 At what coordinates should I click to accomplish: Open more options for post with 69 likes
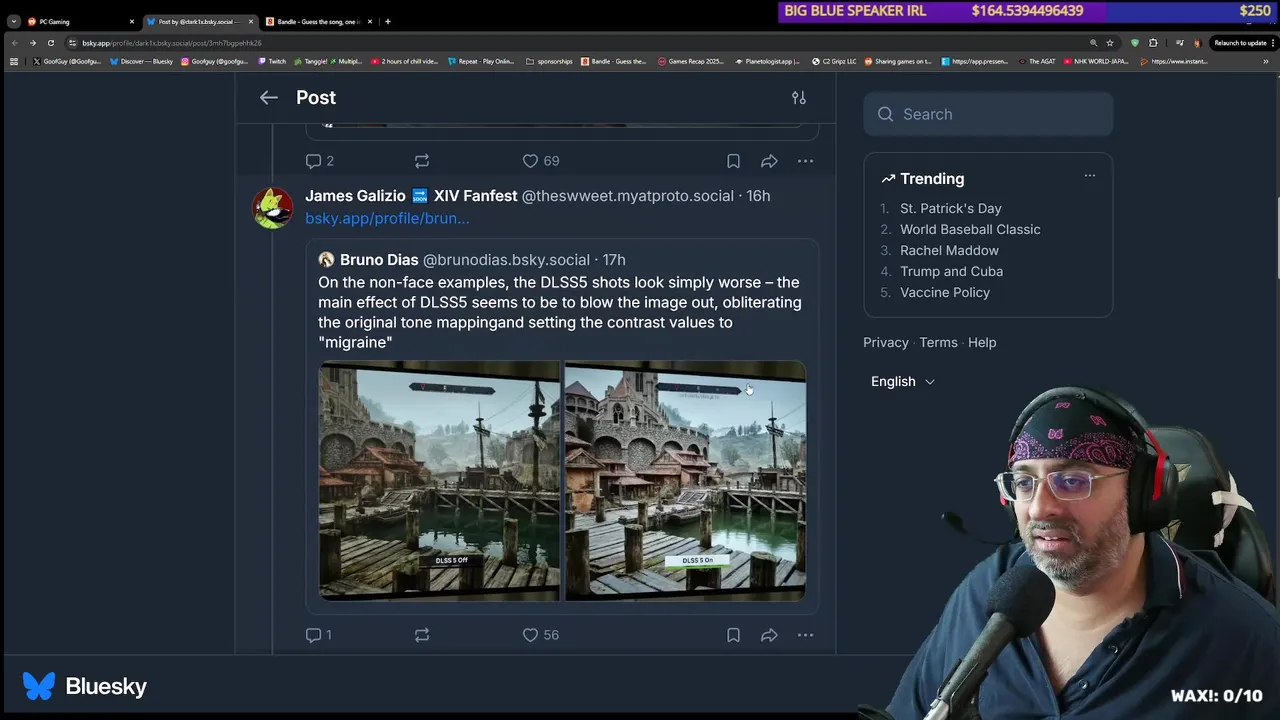click(805, 160)
